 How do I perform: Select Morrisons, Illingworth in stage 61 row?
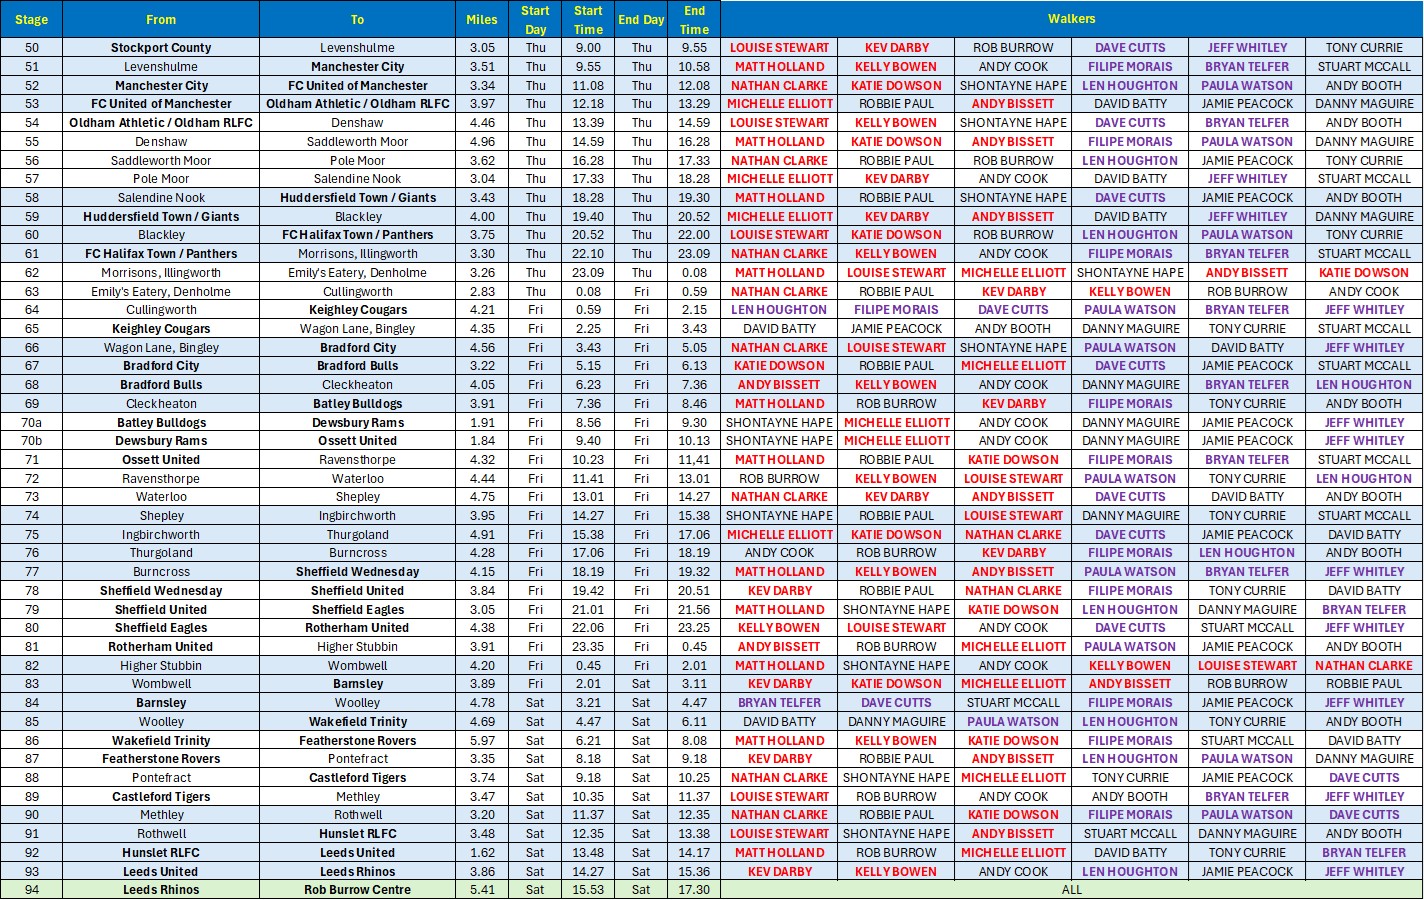358,254
